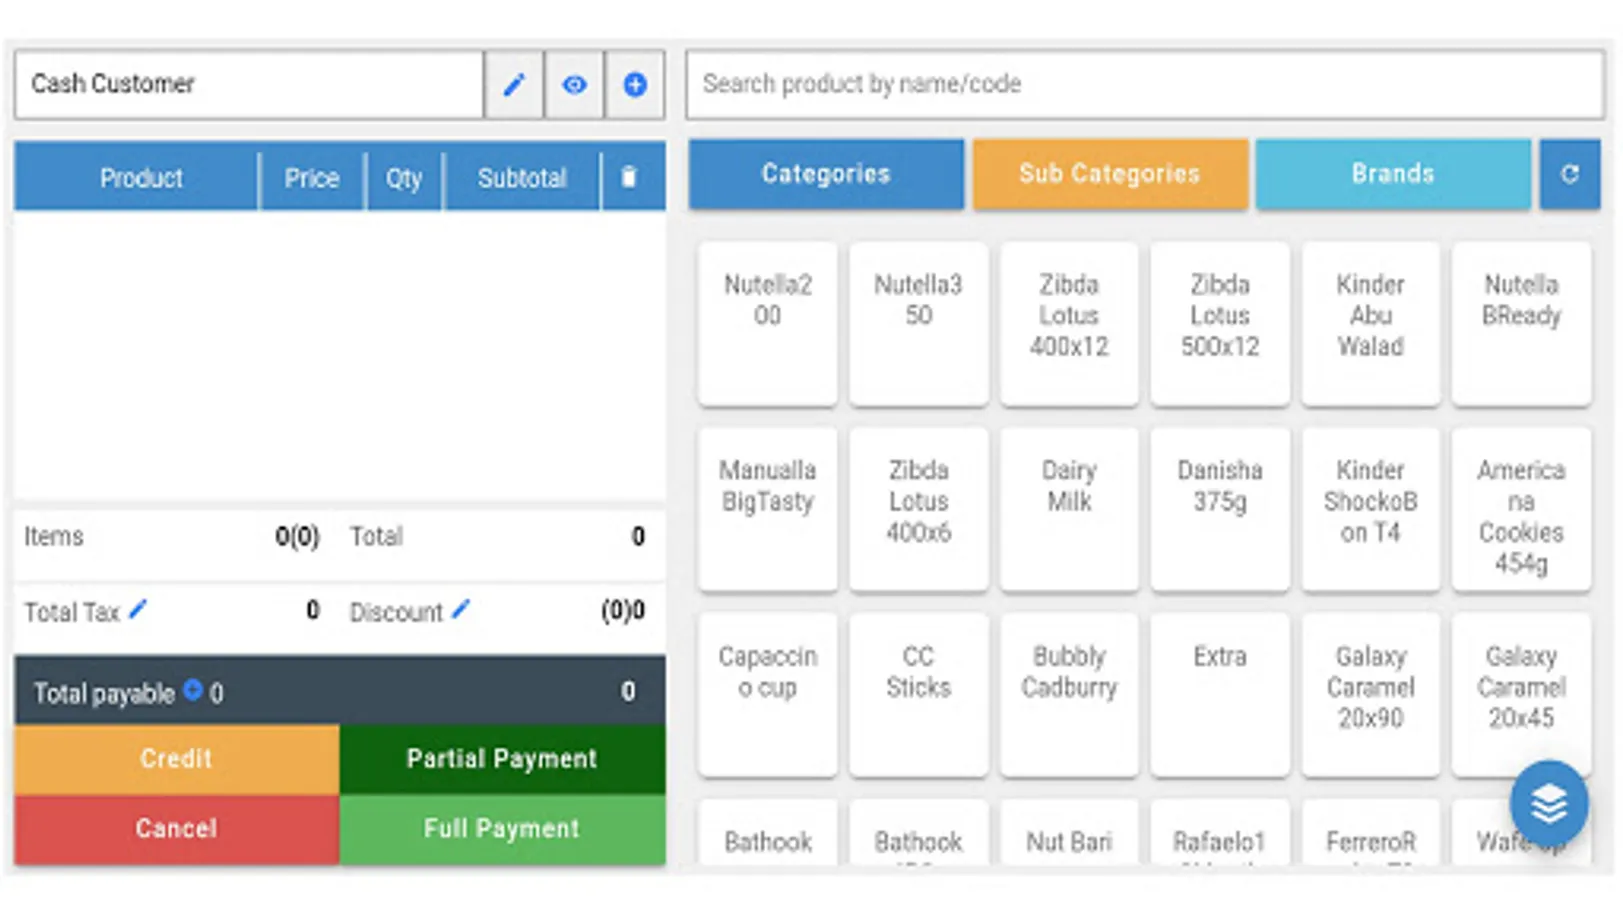Select the Dairy Milk product tile
The width and height of the screenshot is (1623, 900).
[x=1069, y=509]
